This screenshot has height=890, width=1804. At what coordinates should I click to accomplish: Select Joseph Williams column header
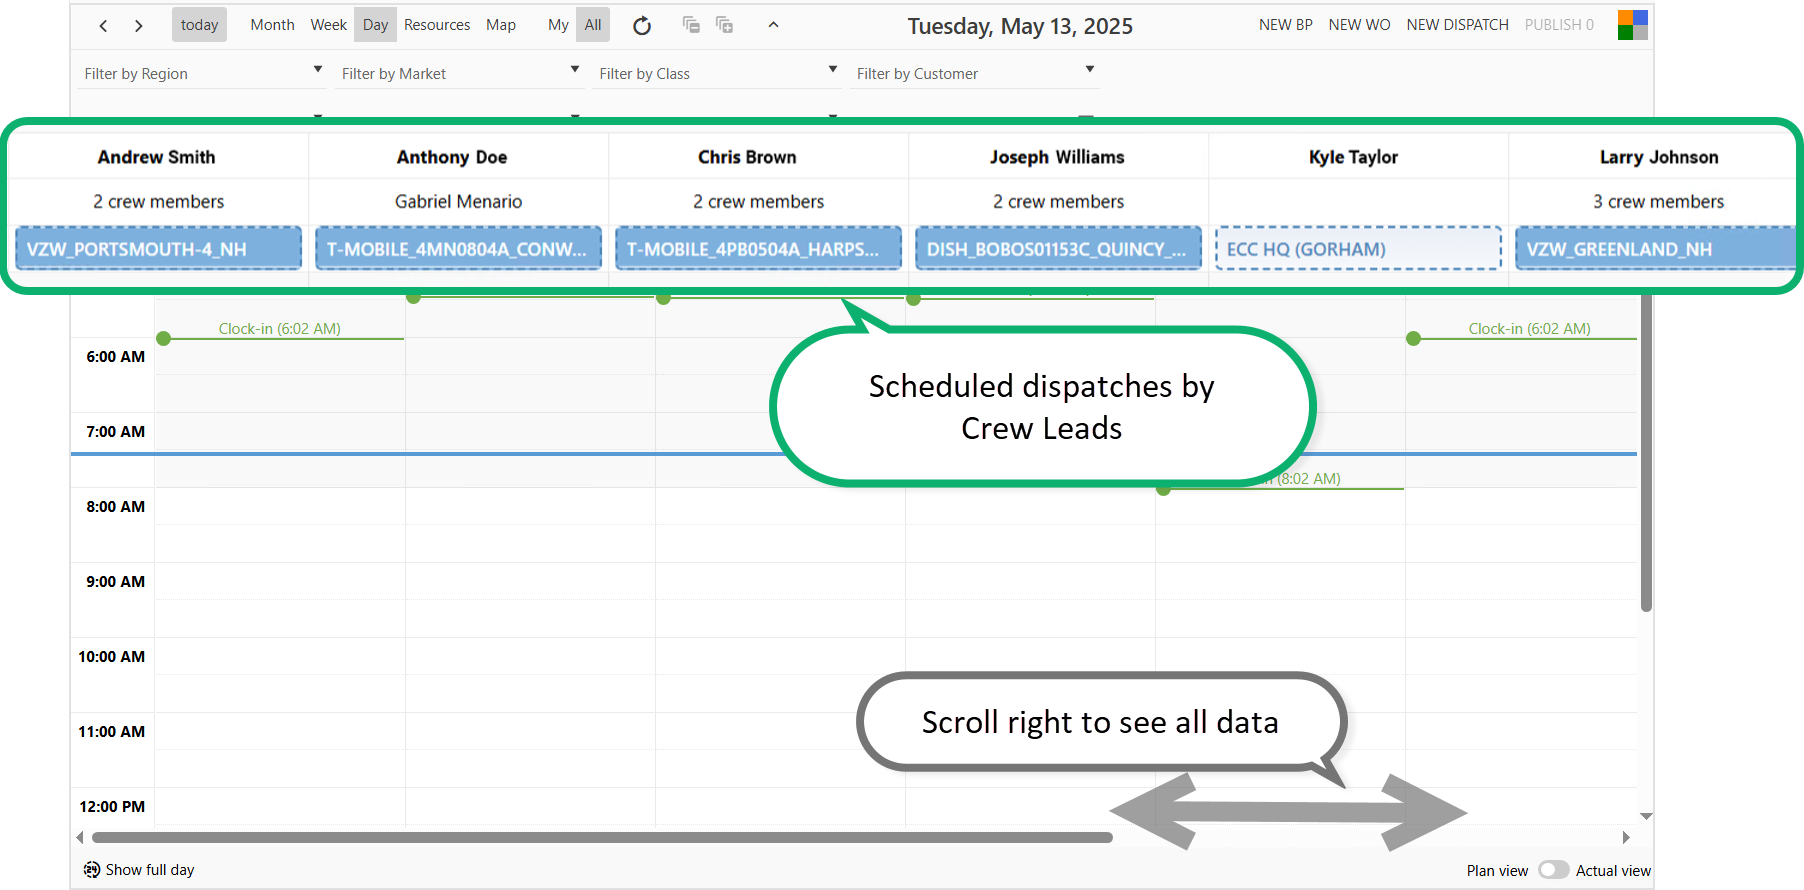pyautogui.click(x=1057, y=157)
